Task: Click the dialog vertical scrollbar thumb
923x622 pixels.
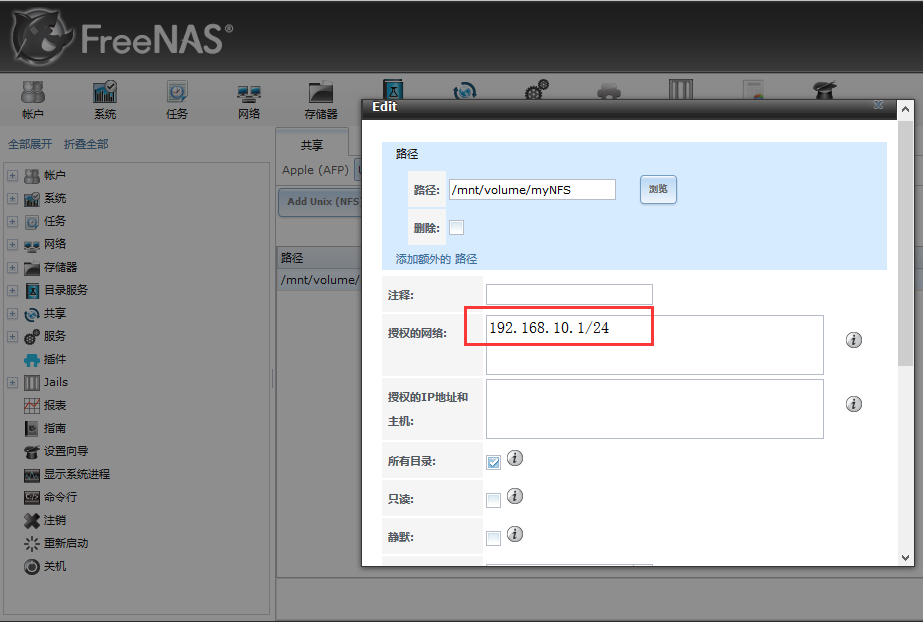Action: 905,242
